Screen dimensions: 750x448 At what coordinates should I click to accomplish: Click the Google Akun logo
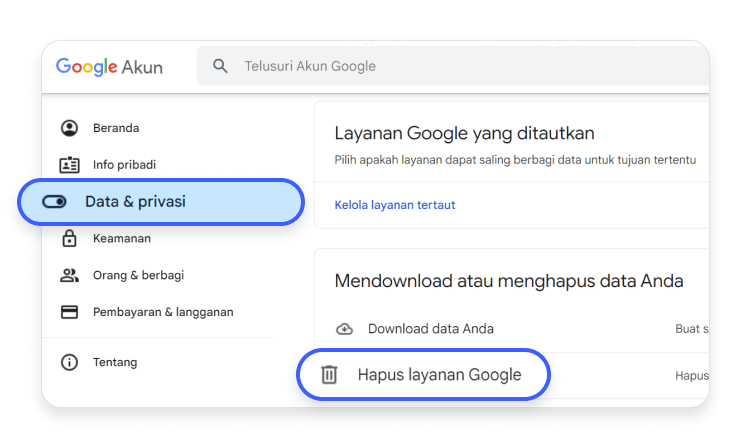(109, 67)
